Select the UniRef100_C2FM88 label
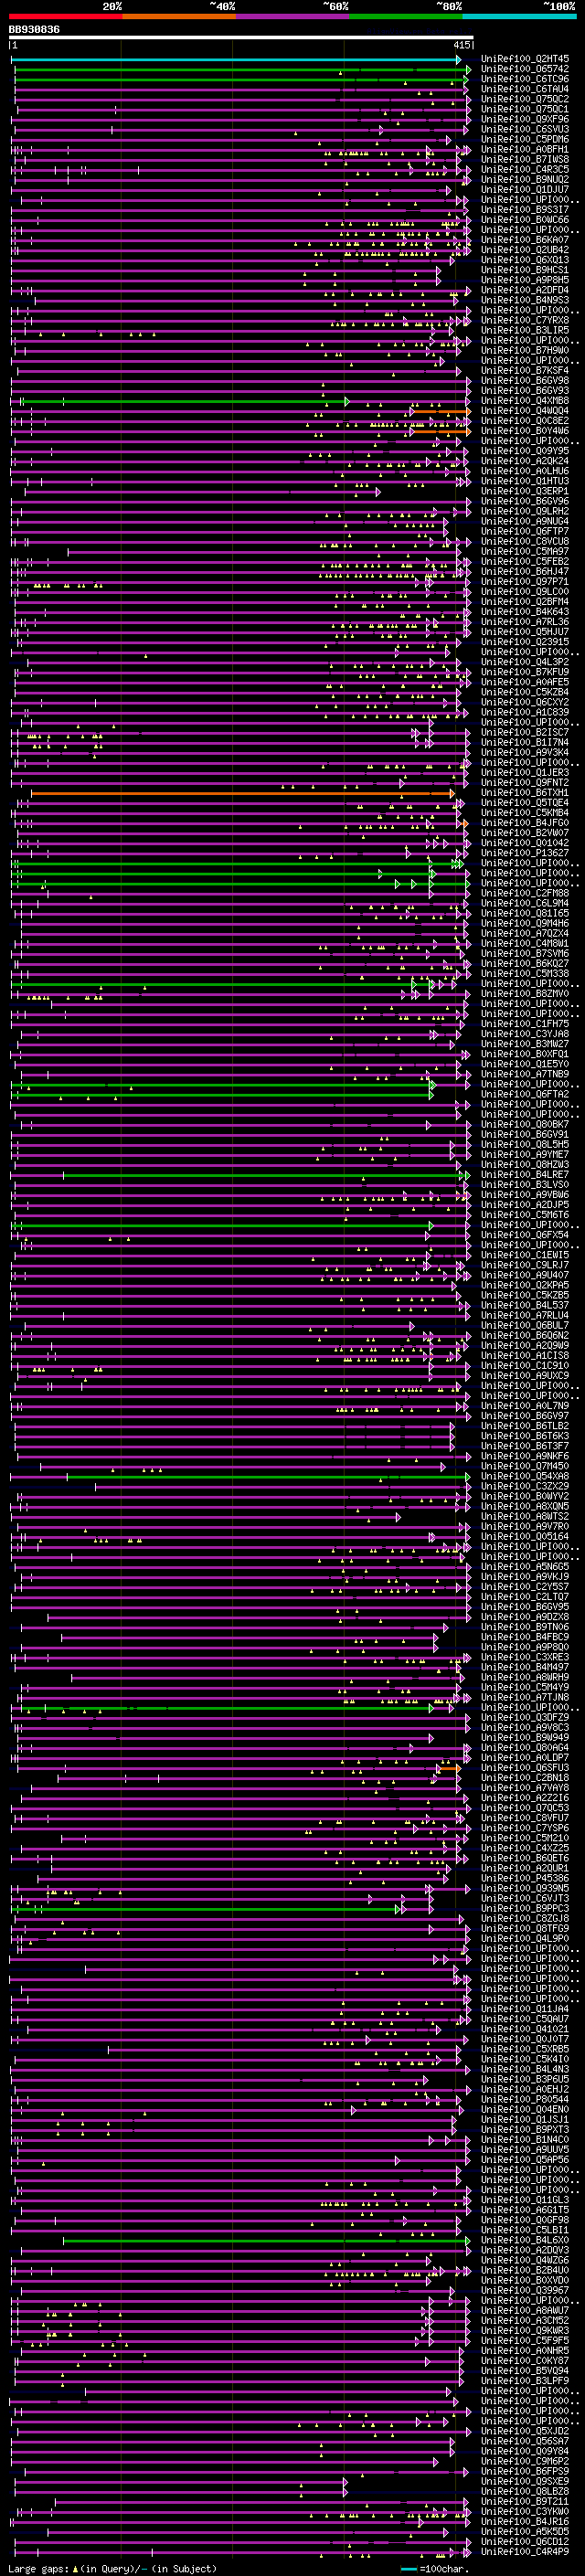 click(x=524, y=894)
